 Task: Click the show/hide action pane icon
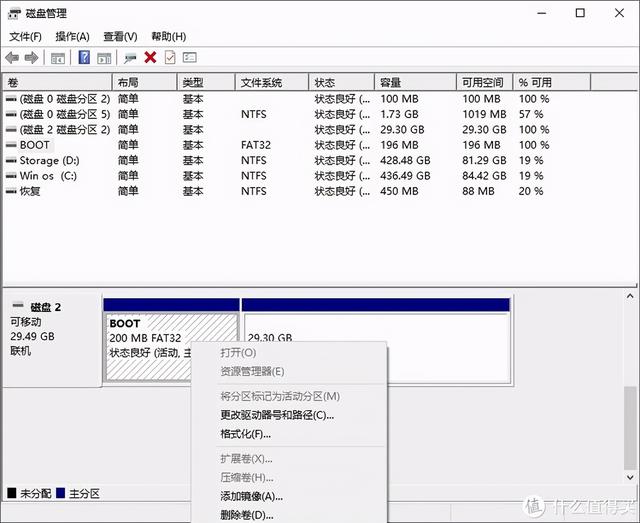[x=104, y=58]
